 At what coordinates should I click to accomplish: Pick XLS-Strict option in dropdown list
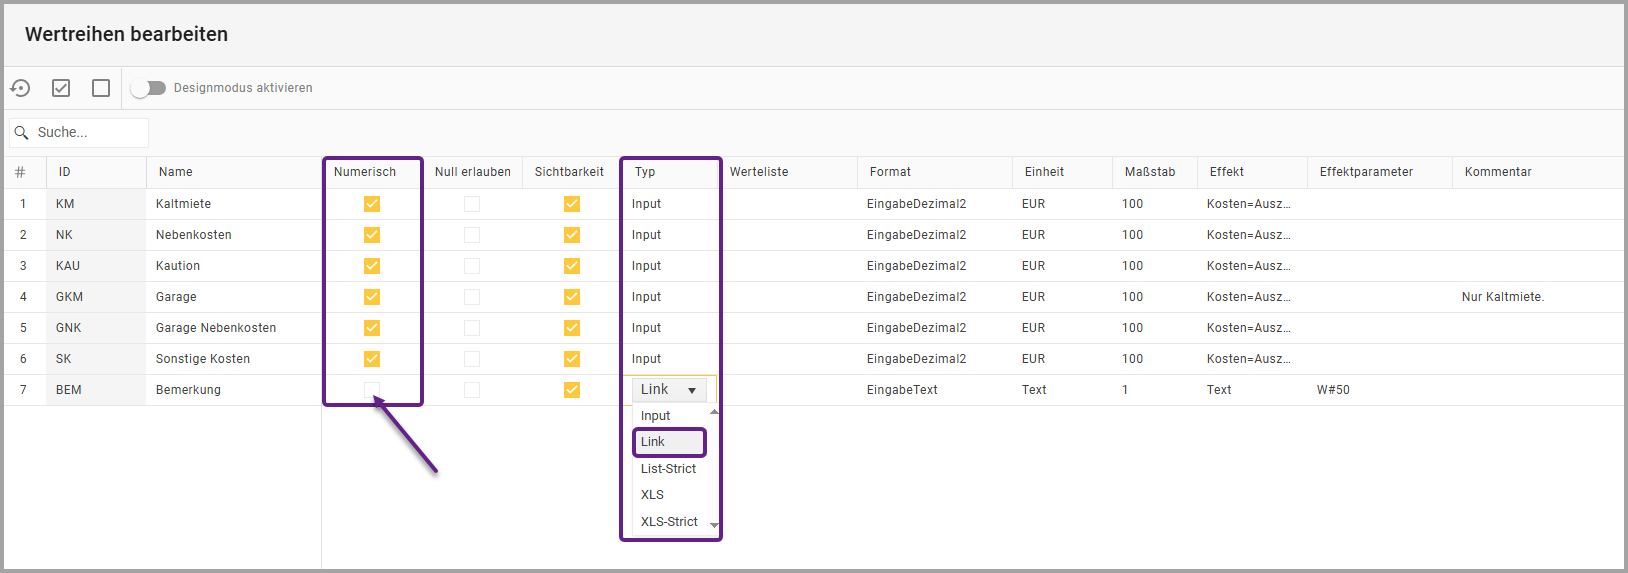point(669,522)
